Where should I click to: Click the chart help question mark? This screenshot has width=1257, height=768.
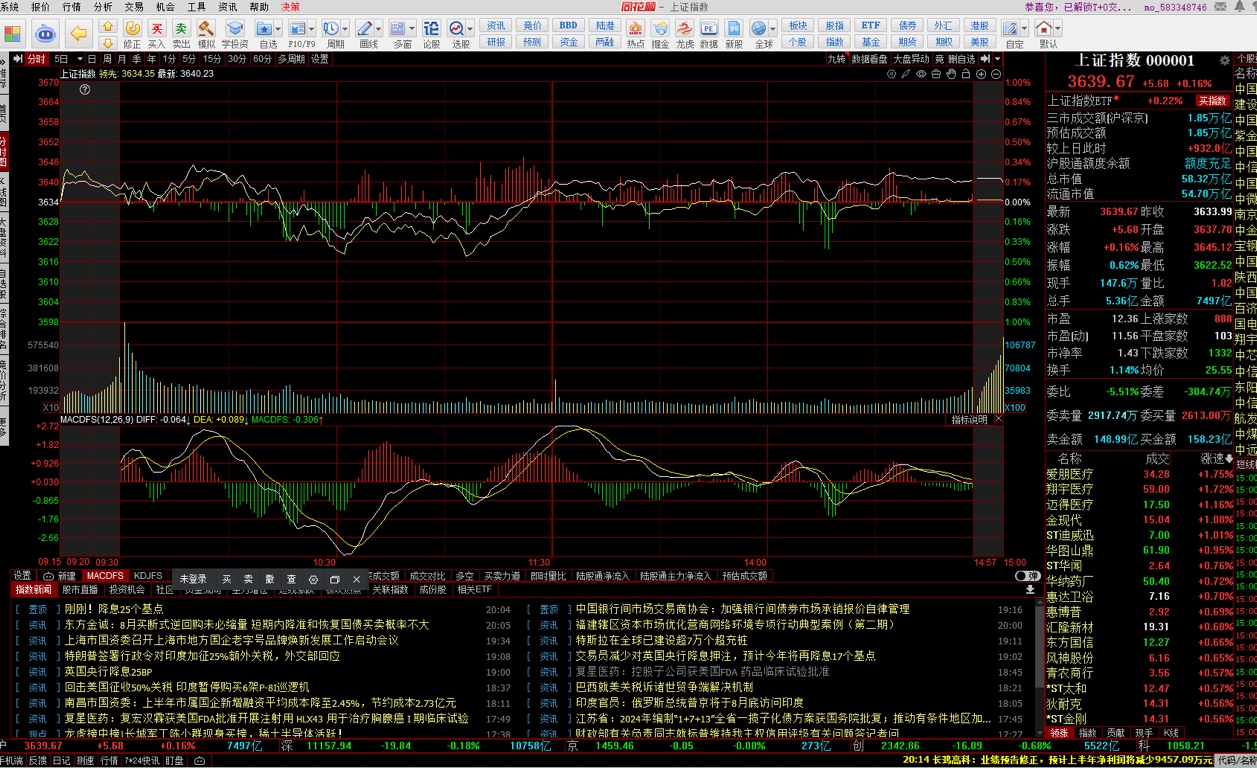click(85, 89)
